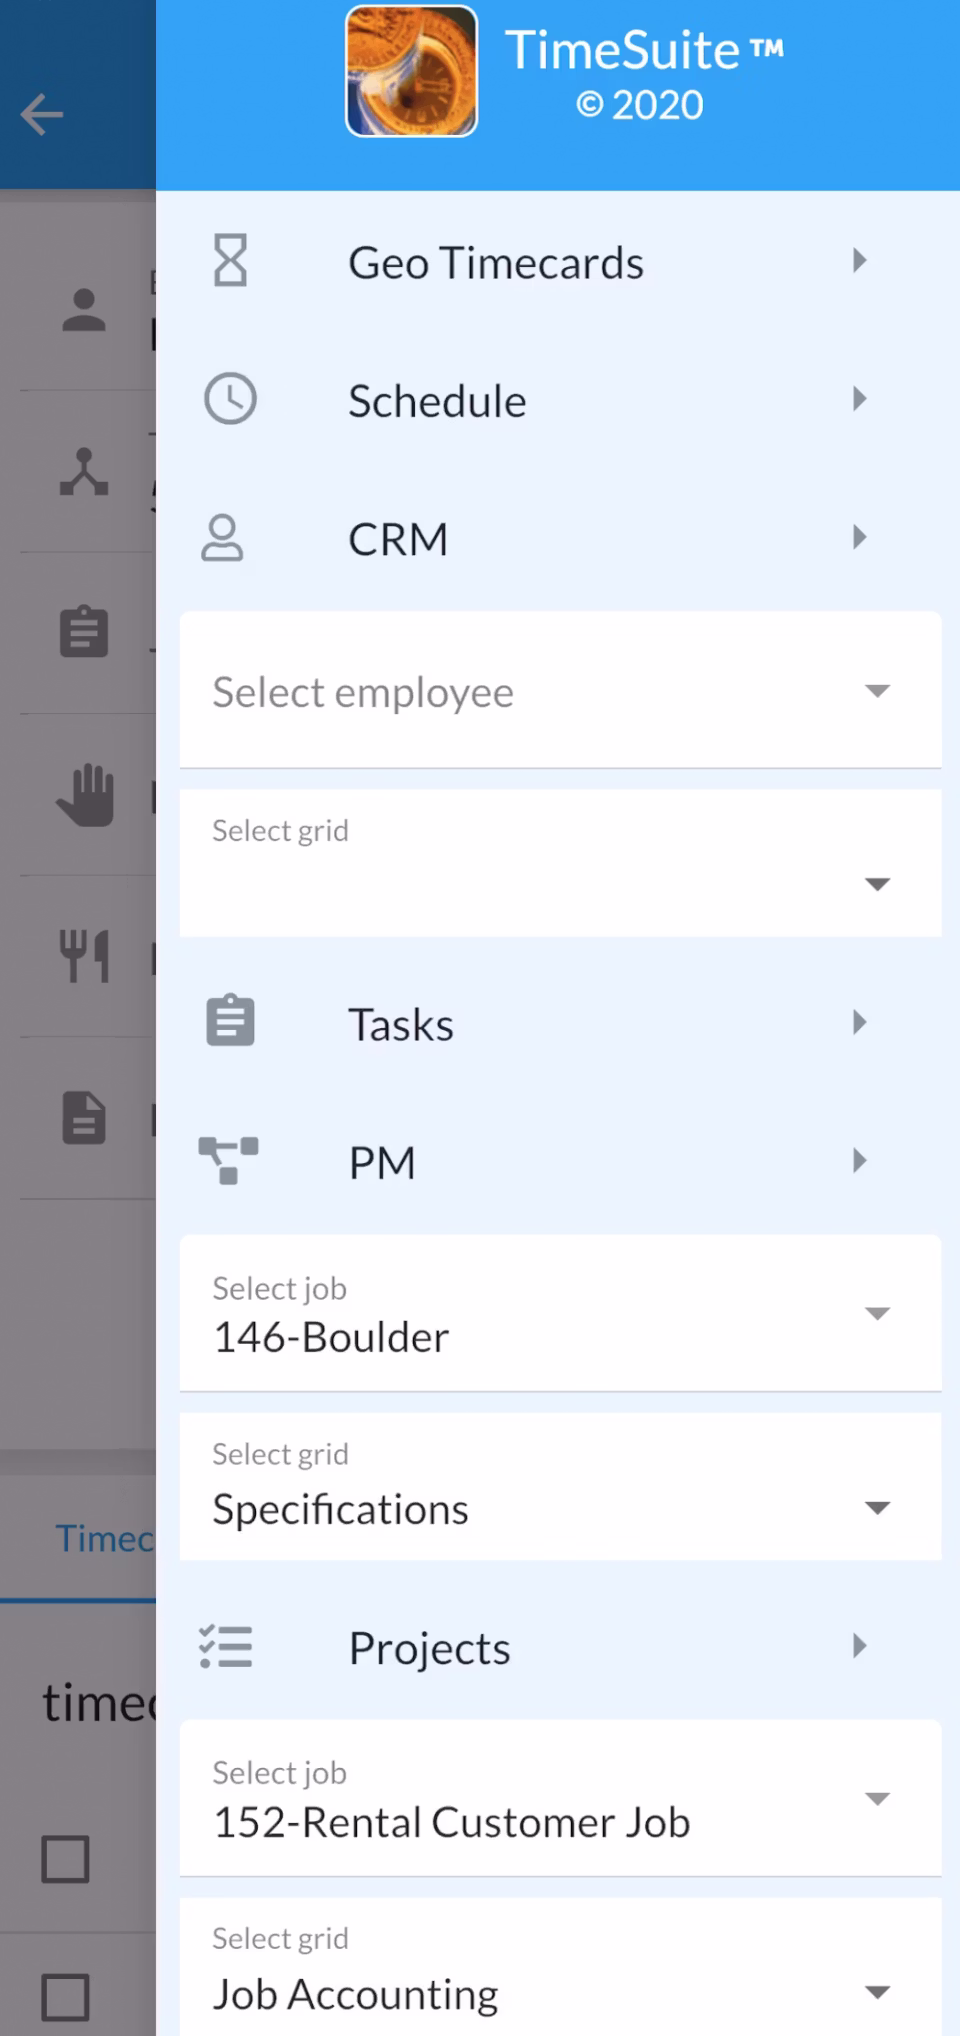
Task: Open the Geo Timecards hourglass icon
Action: [x=230, y=260]
